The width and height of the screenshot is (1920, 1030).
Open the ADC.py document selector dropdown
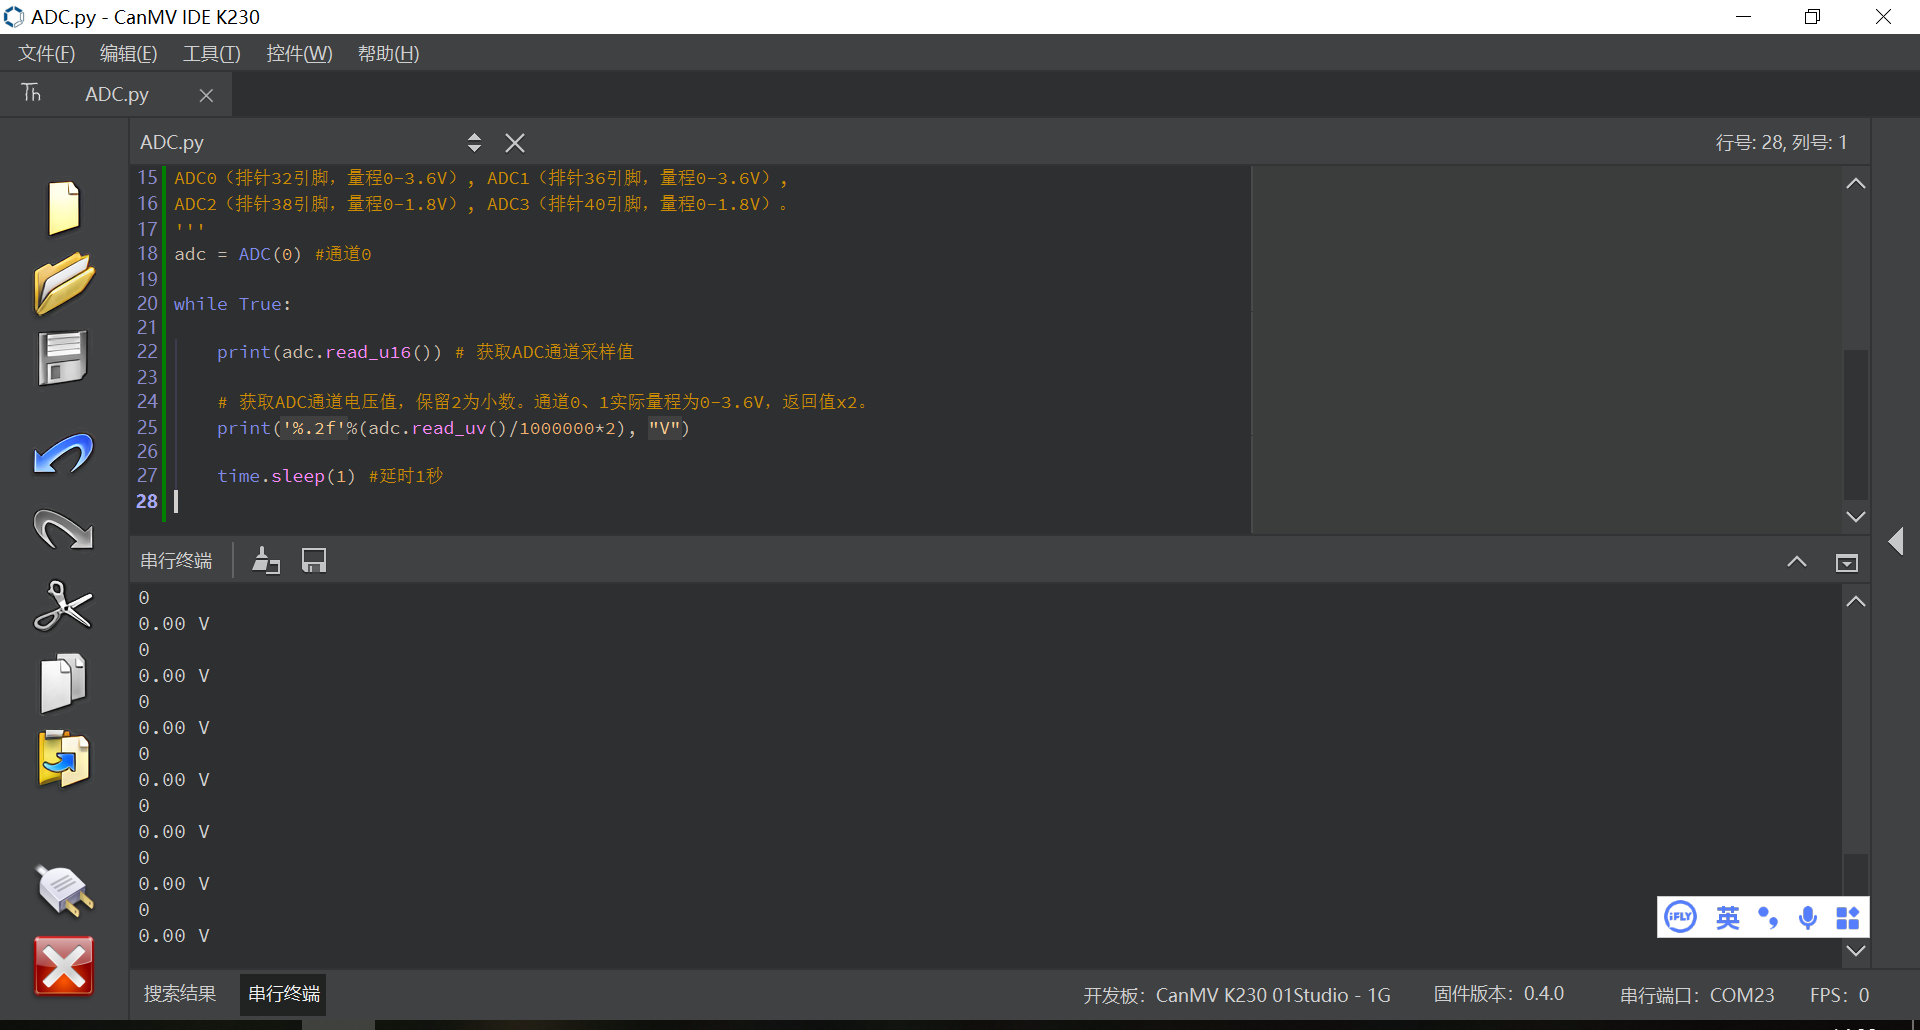[474, 143]
